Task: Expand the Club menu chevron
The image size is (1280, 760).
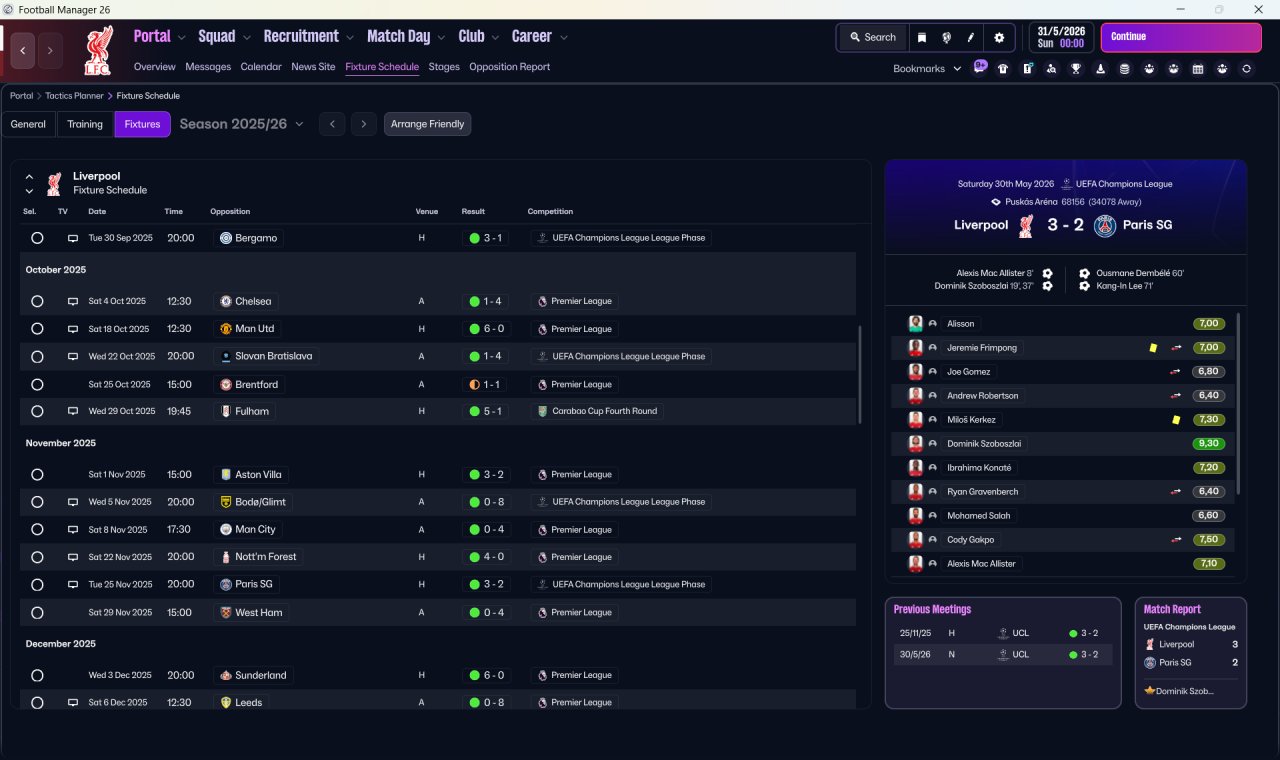Action: [x=495, y=38]
